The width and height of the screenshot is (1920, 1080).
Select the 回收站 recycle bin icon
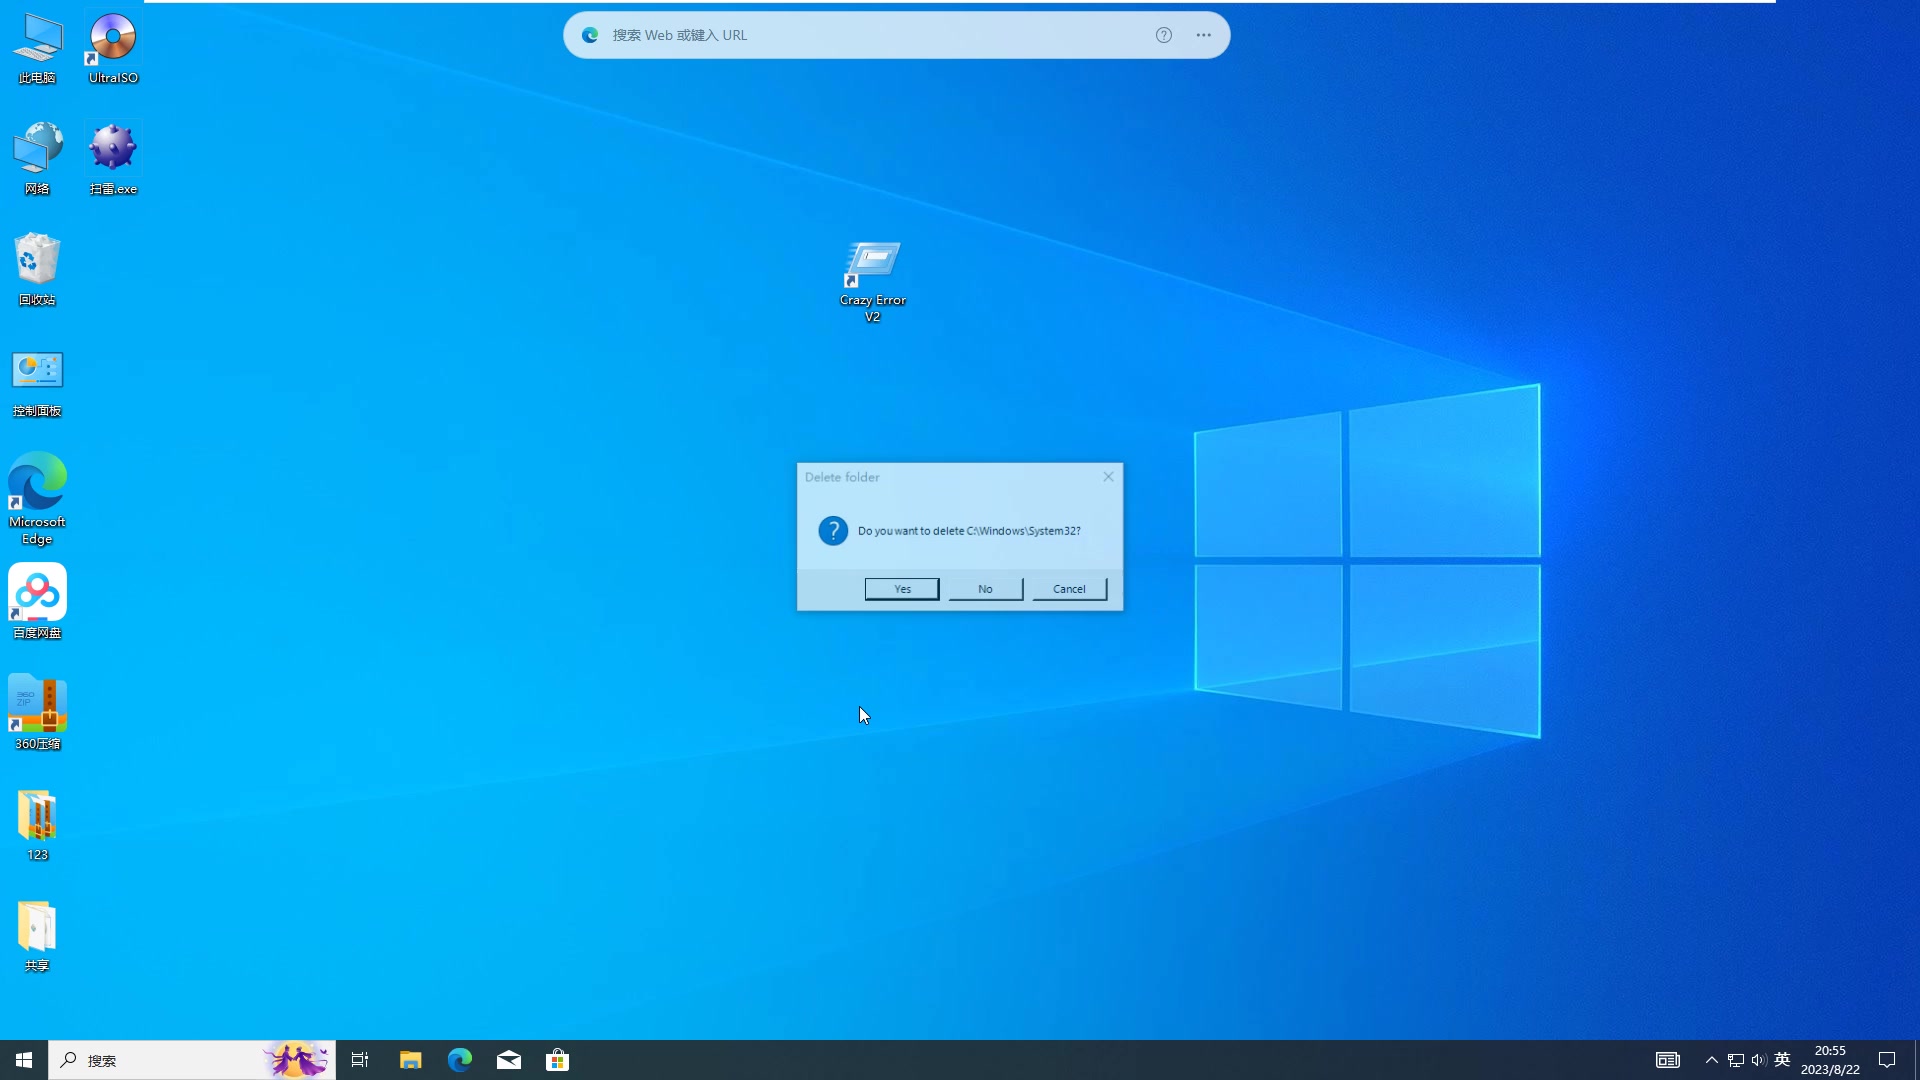(x=37, y=260)
